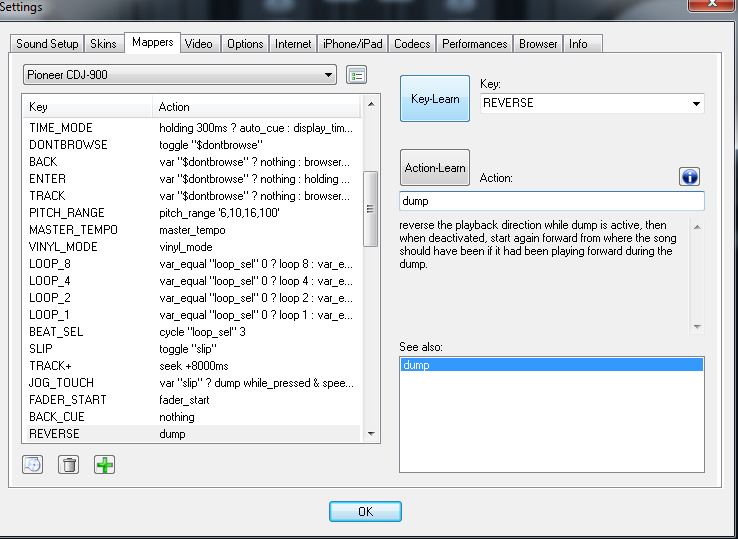The image size is (738, 539).
Task: Click the master_tempo action text
Action: 192,230
